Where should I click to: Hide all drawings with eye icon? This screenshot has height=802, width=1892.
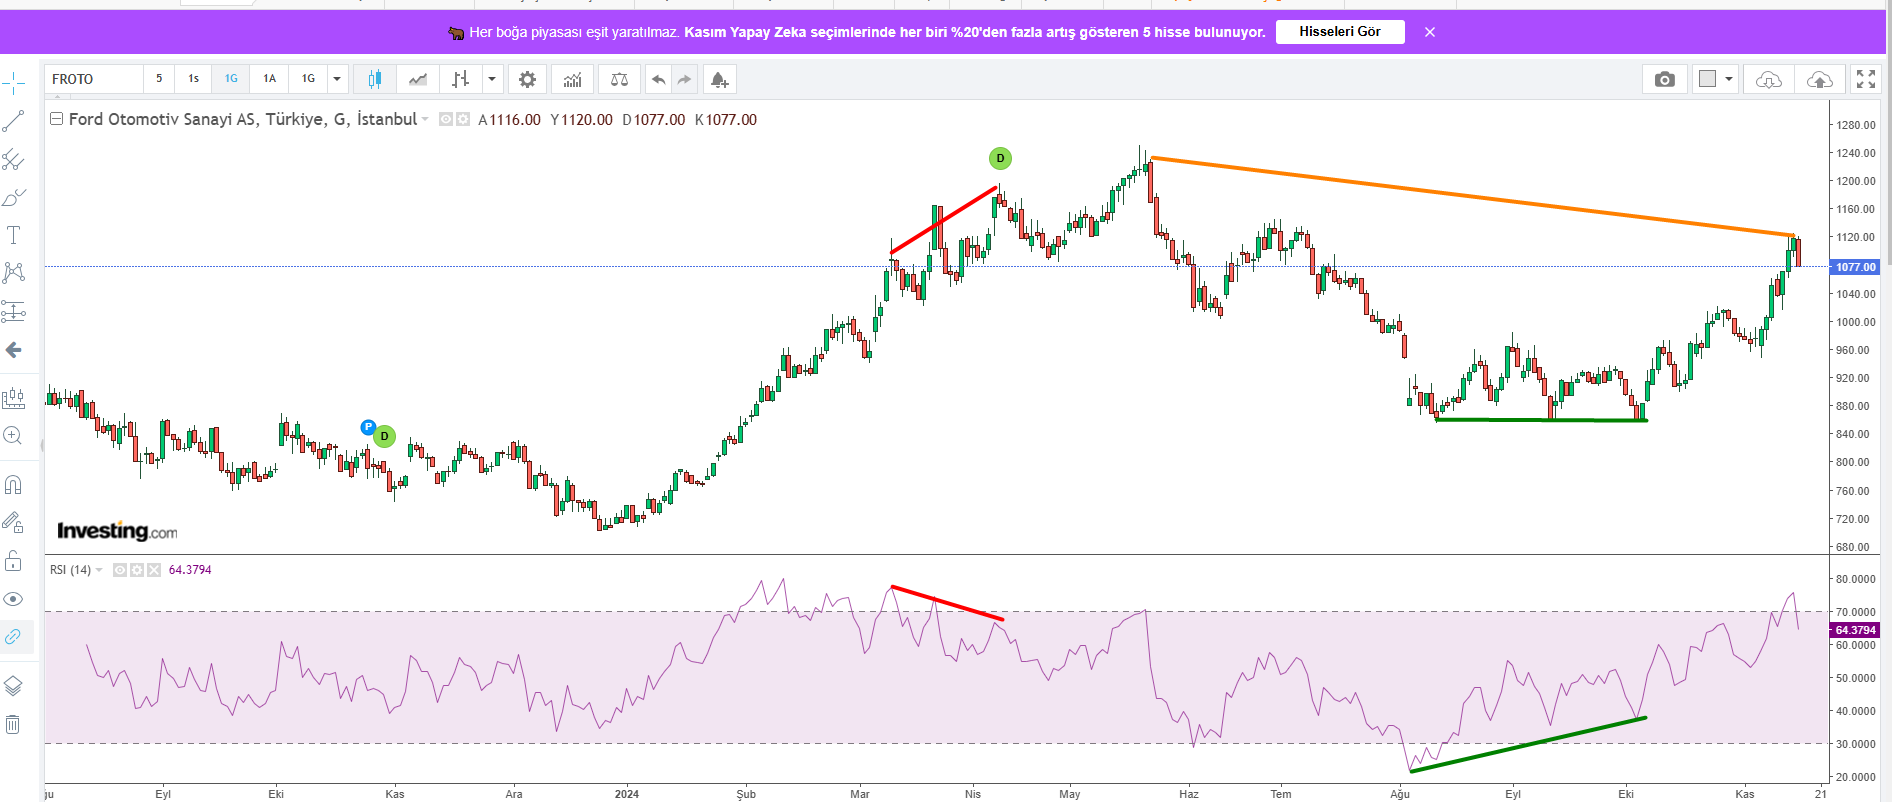click(14, 599)
